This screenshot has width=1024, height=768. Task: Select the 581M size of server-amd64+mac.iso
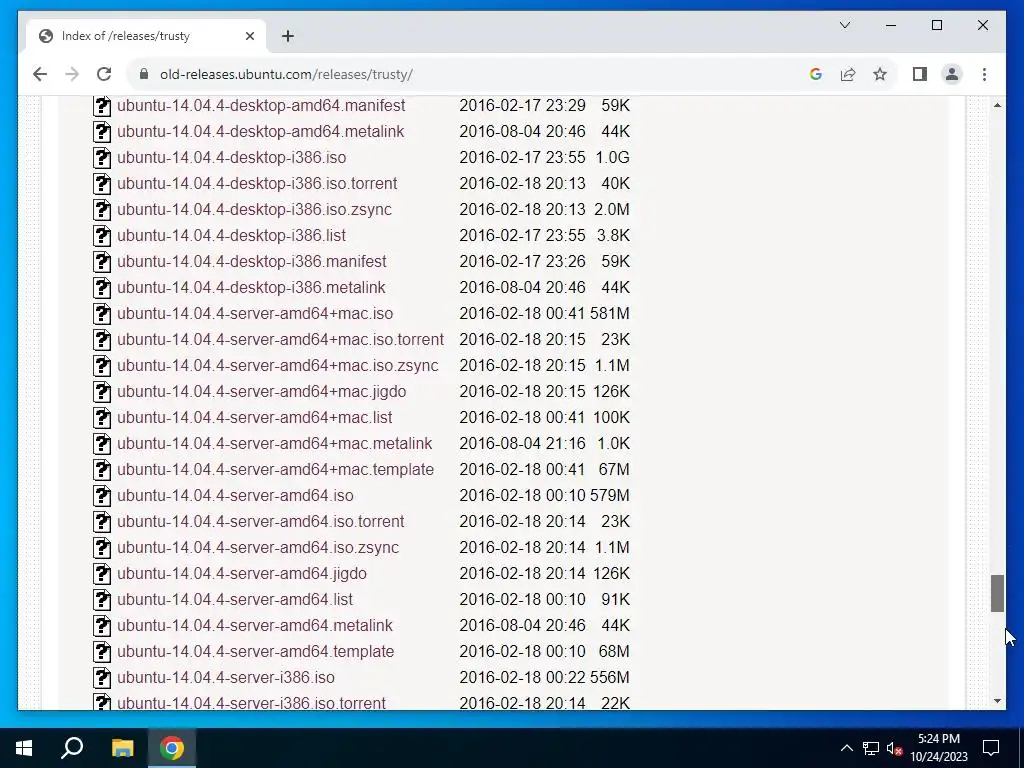pos(610,313)
